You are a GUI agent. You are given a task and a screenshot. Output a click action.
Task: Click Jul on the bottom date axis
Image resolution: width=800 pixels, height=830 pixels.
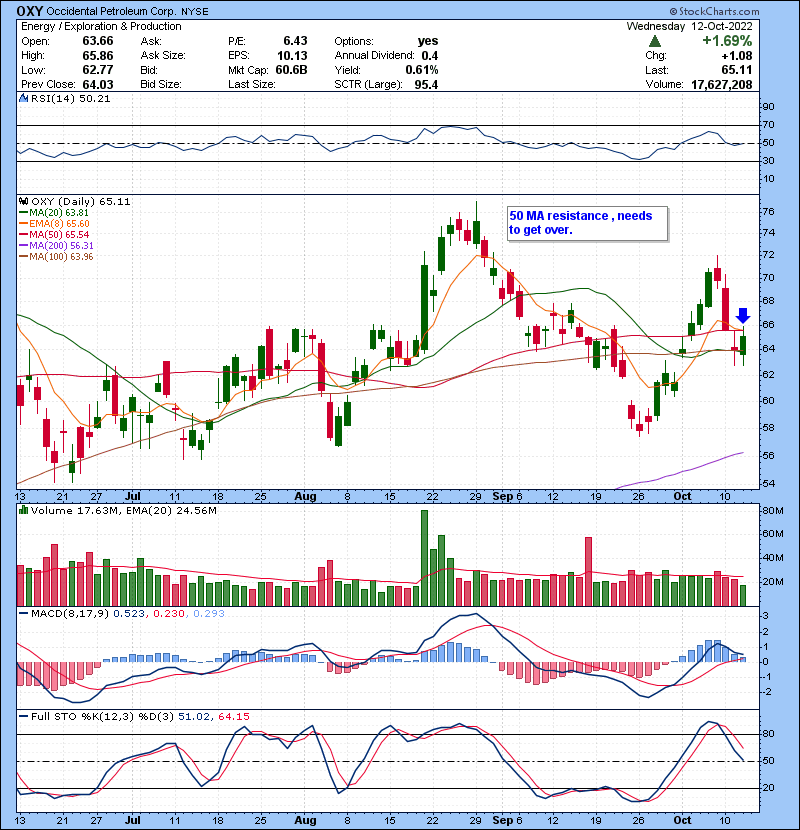click(132, 820)
